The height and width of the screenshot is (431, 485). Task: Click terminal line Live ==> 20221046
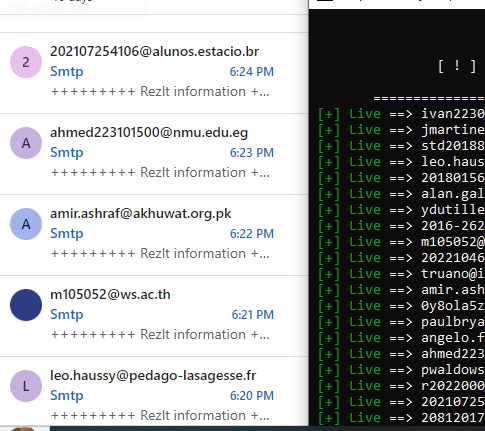pos(401,258)
